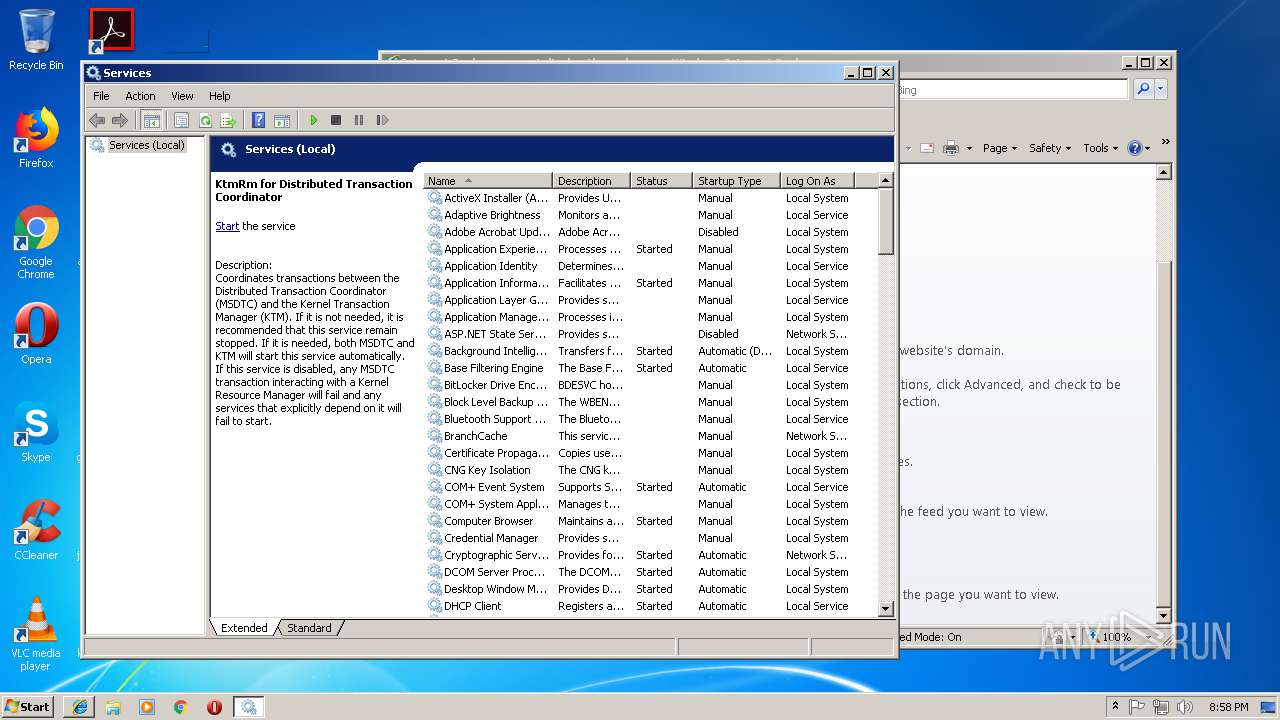Viewport: 1280px width, 720px height.
Task: Switch to the Extended tab
Action: pyautogui.click(x=244, y=628)
